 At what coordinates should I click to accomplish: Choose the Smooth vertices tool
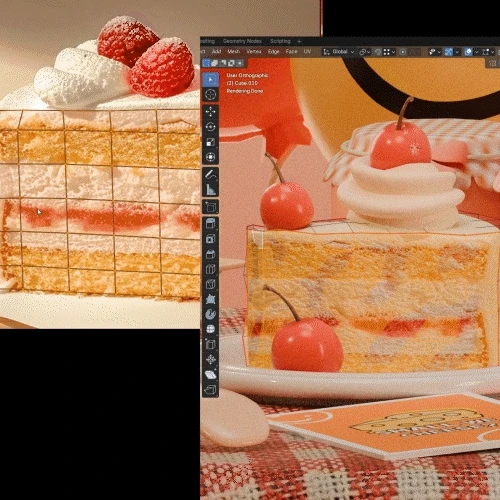point(210,329)
